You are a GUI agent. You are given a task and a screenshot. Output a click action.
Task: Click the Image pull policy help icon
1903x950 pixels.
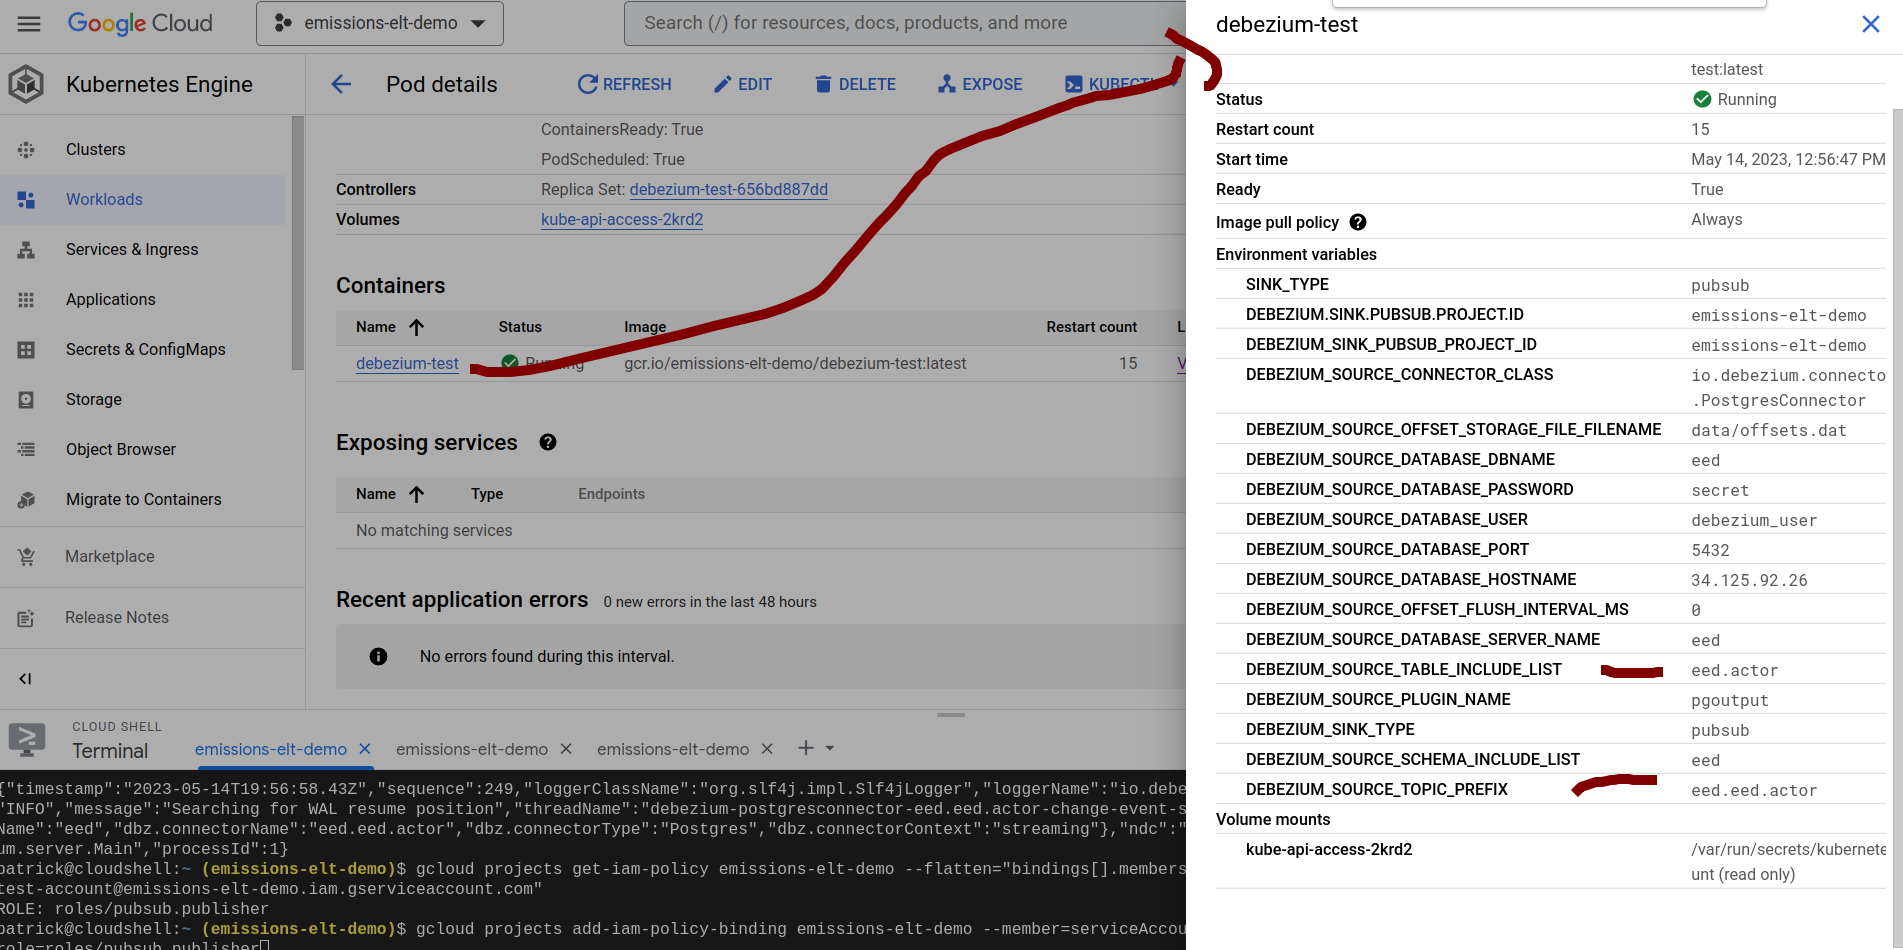(x=1358, y=222)
